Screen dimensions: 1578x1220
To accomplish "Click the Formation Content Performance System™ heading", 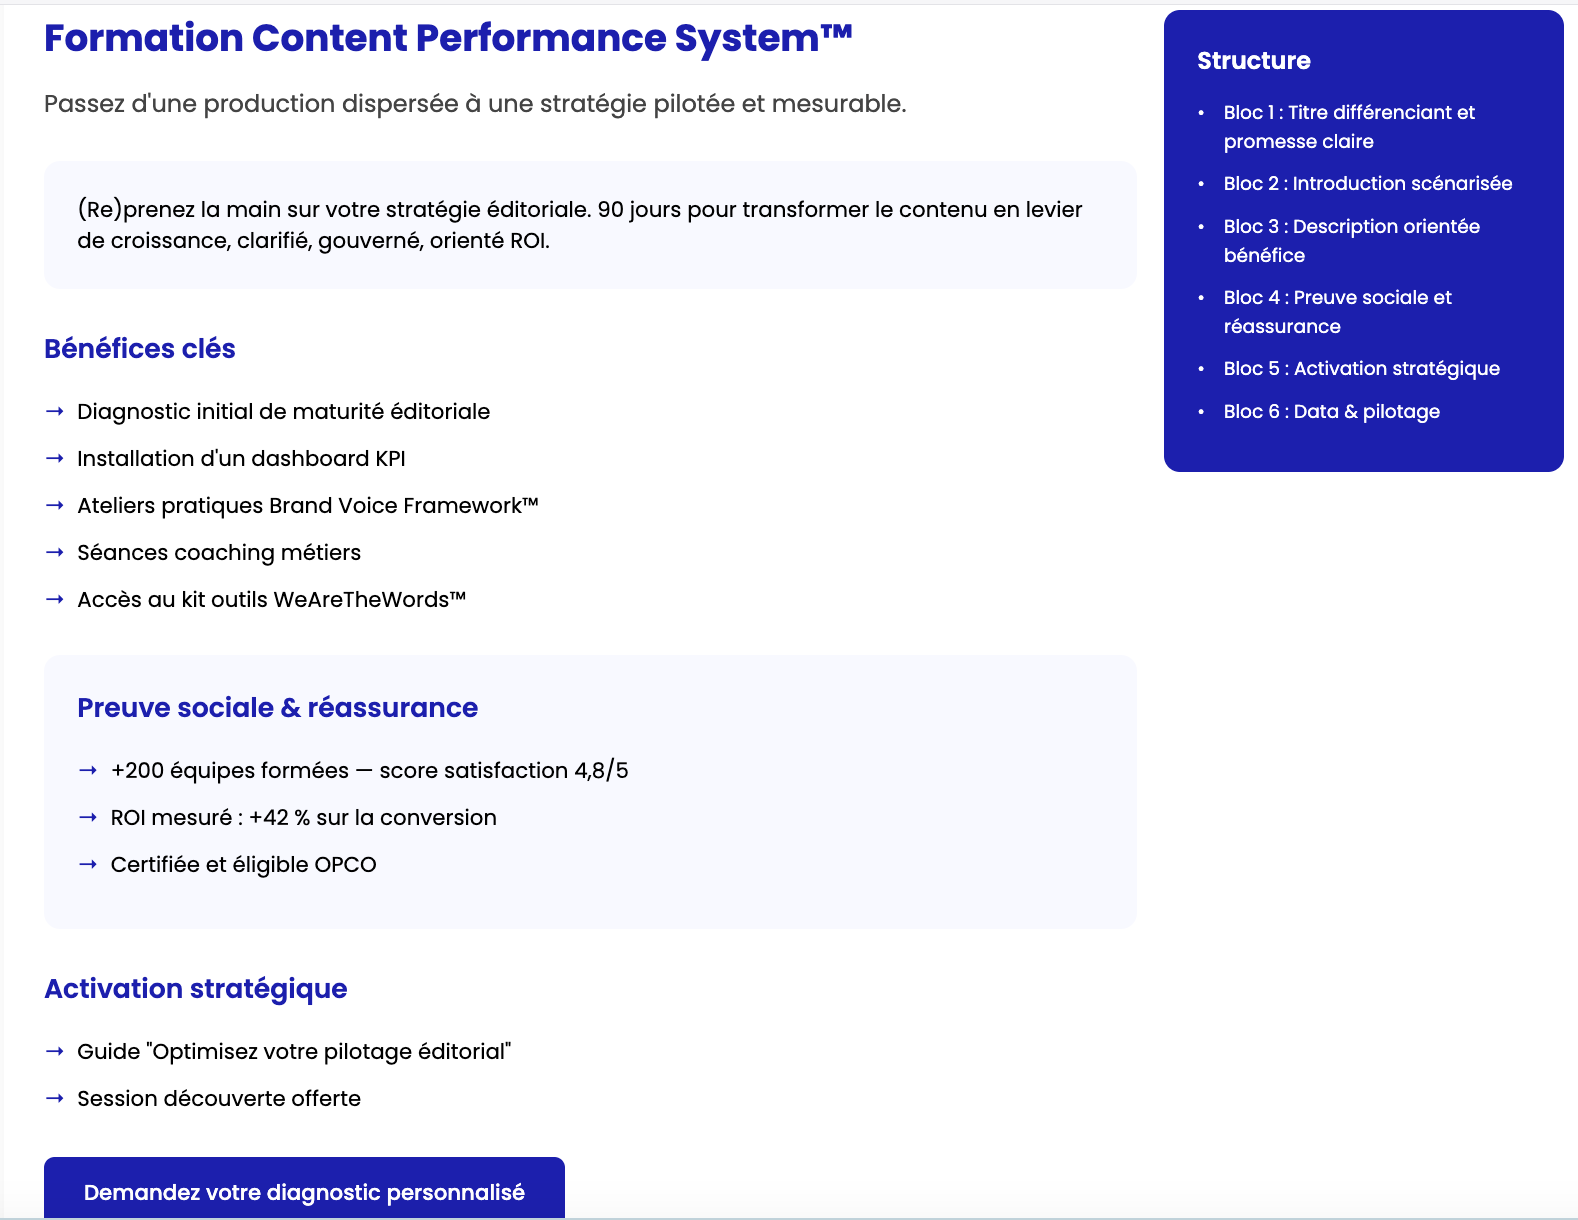I will [448, 38].
